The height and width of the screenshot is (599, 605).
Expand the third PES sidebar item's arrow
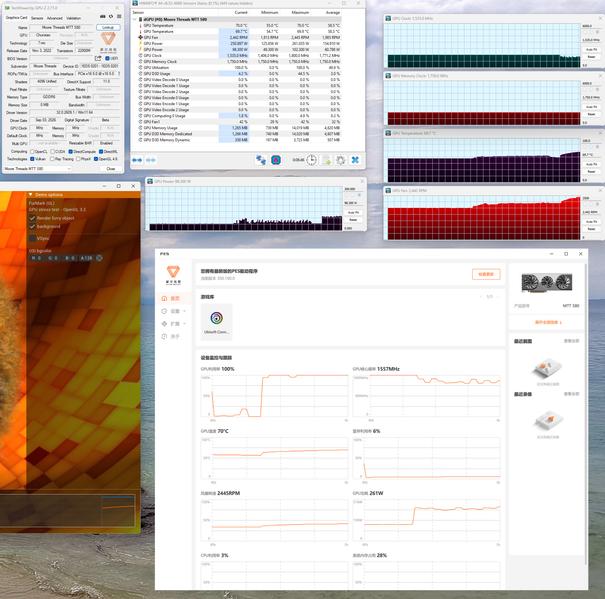[x=185, y=324]
